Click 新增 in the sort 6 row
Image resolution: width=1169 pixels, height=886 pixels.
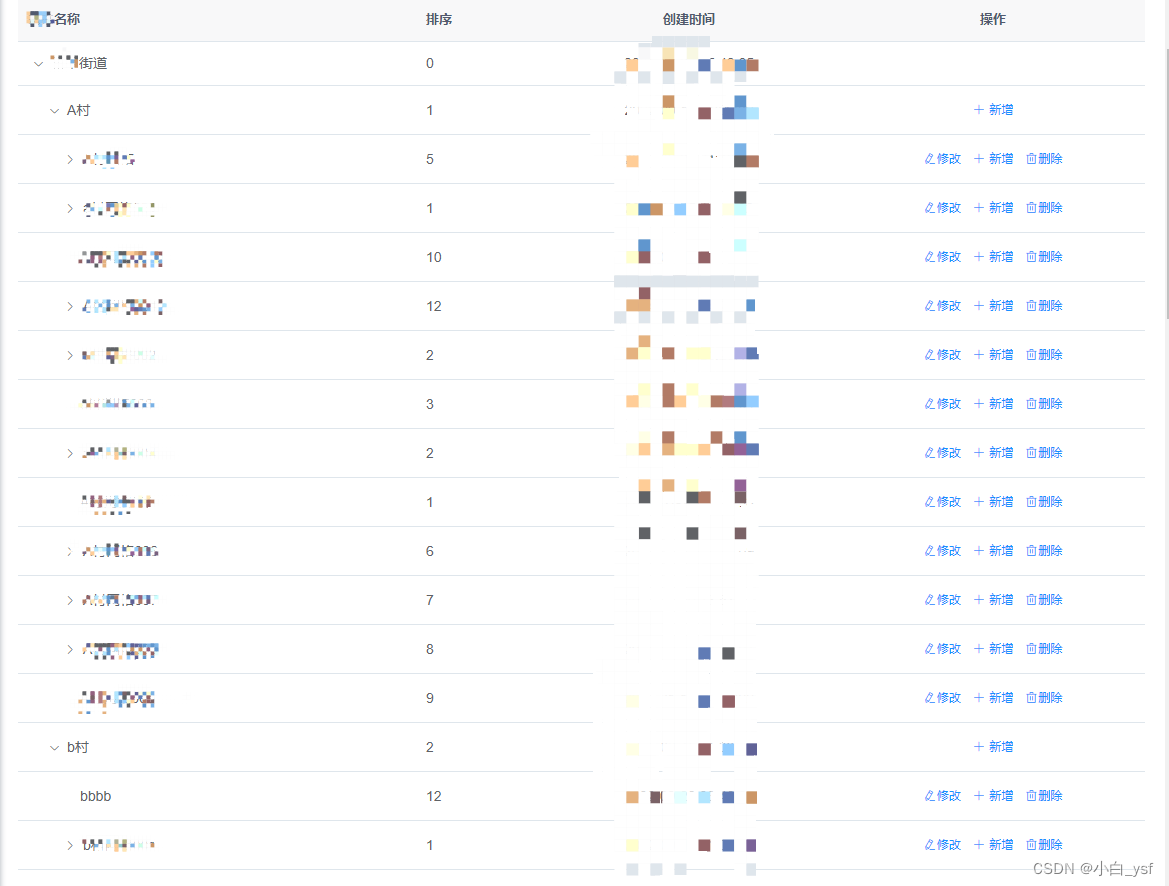click(x=994, y=550)
